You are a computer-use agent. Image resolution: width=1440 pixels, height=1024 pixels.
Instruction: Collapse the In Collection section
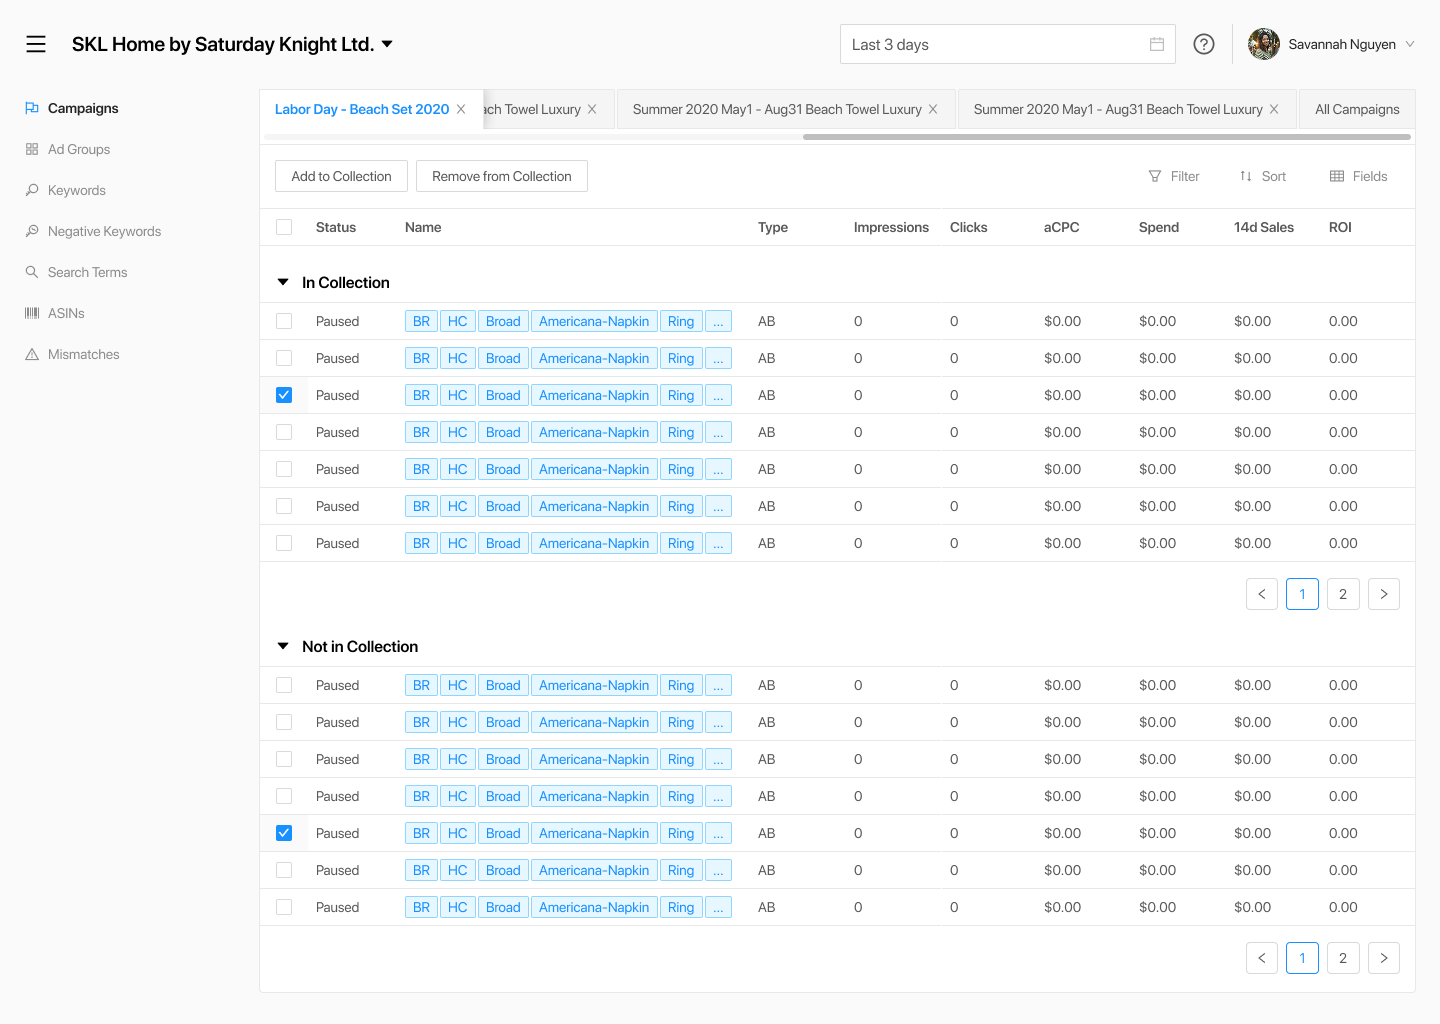click(283, 283)
